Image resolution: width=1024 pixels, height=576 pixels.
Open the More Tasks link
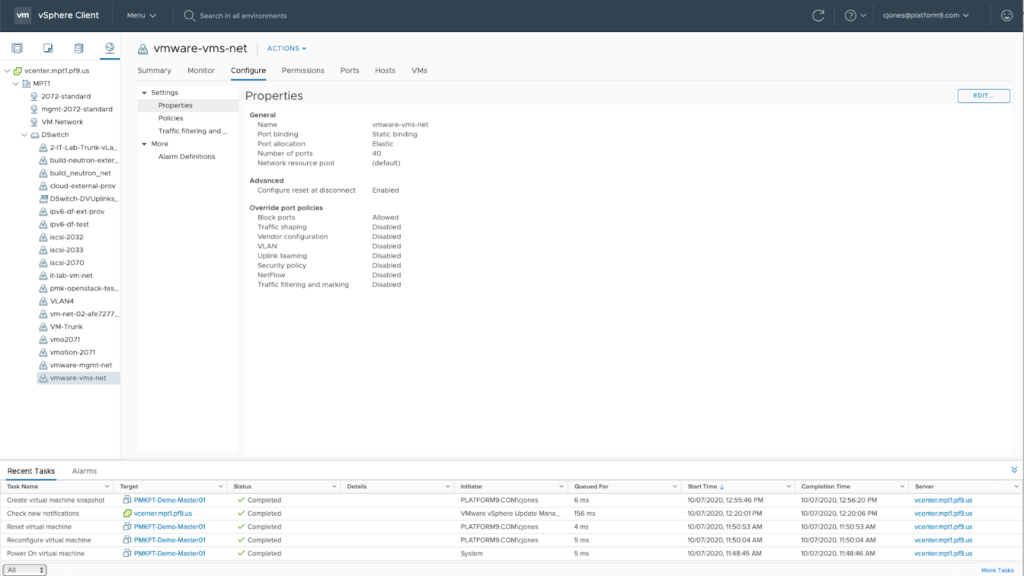click(x=997, y=569)
